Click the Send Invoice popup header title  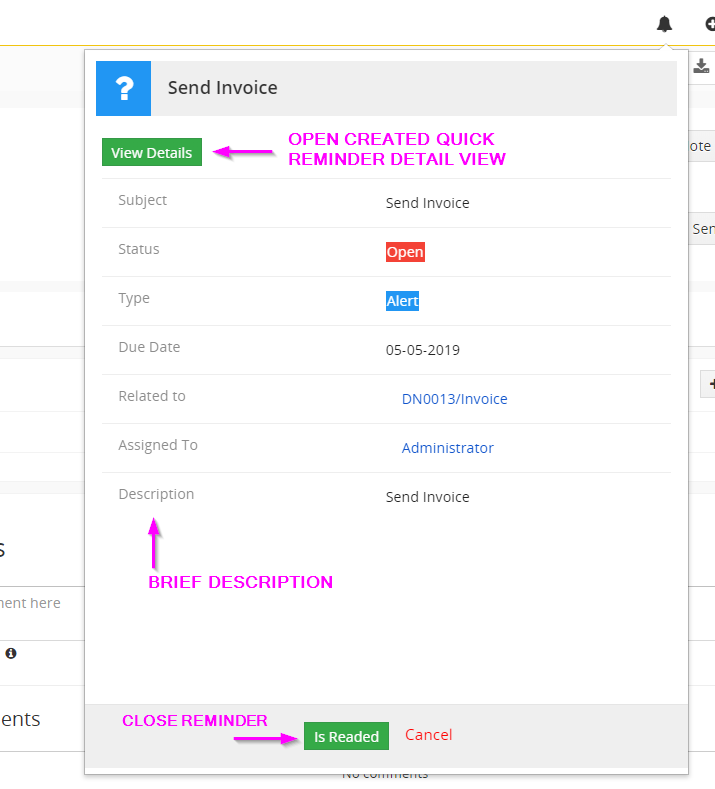(222, 88)
